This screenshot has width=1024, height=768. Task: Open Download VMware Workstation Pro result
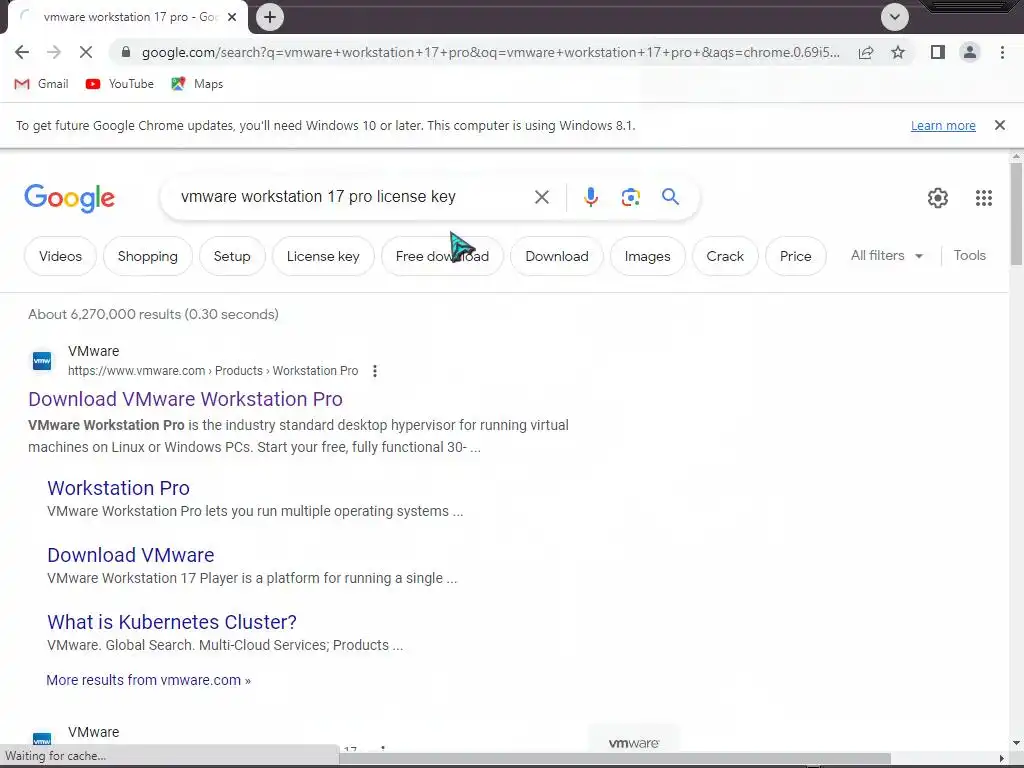point(185,399)
